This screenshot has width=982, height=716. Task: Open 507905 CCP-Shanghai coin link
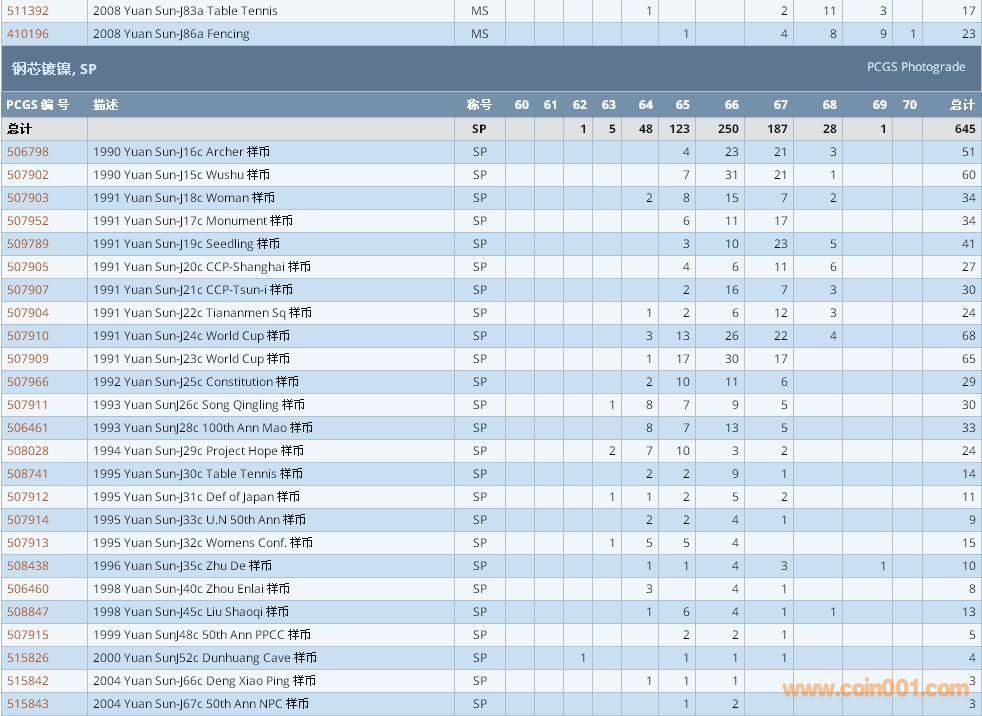[27, 267]
